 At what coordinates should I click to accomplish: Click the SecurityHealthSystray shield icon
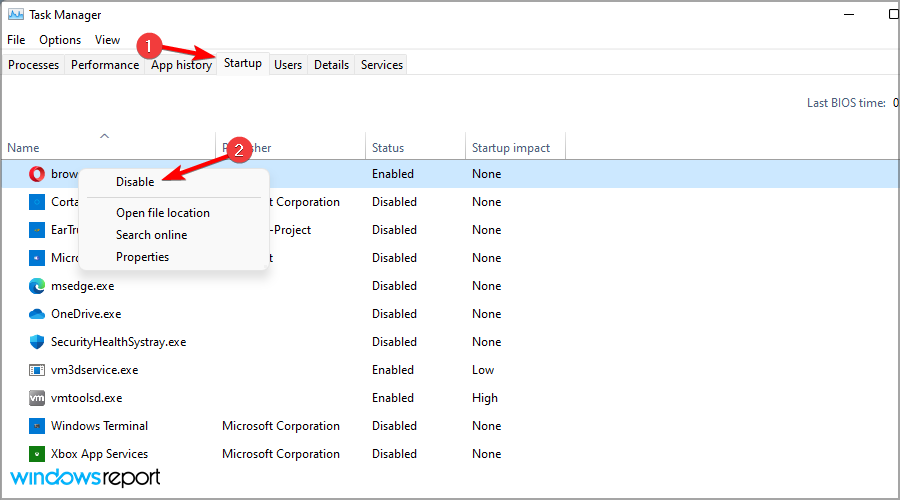tap(37, 342)
